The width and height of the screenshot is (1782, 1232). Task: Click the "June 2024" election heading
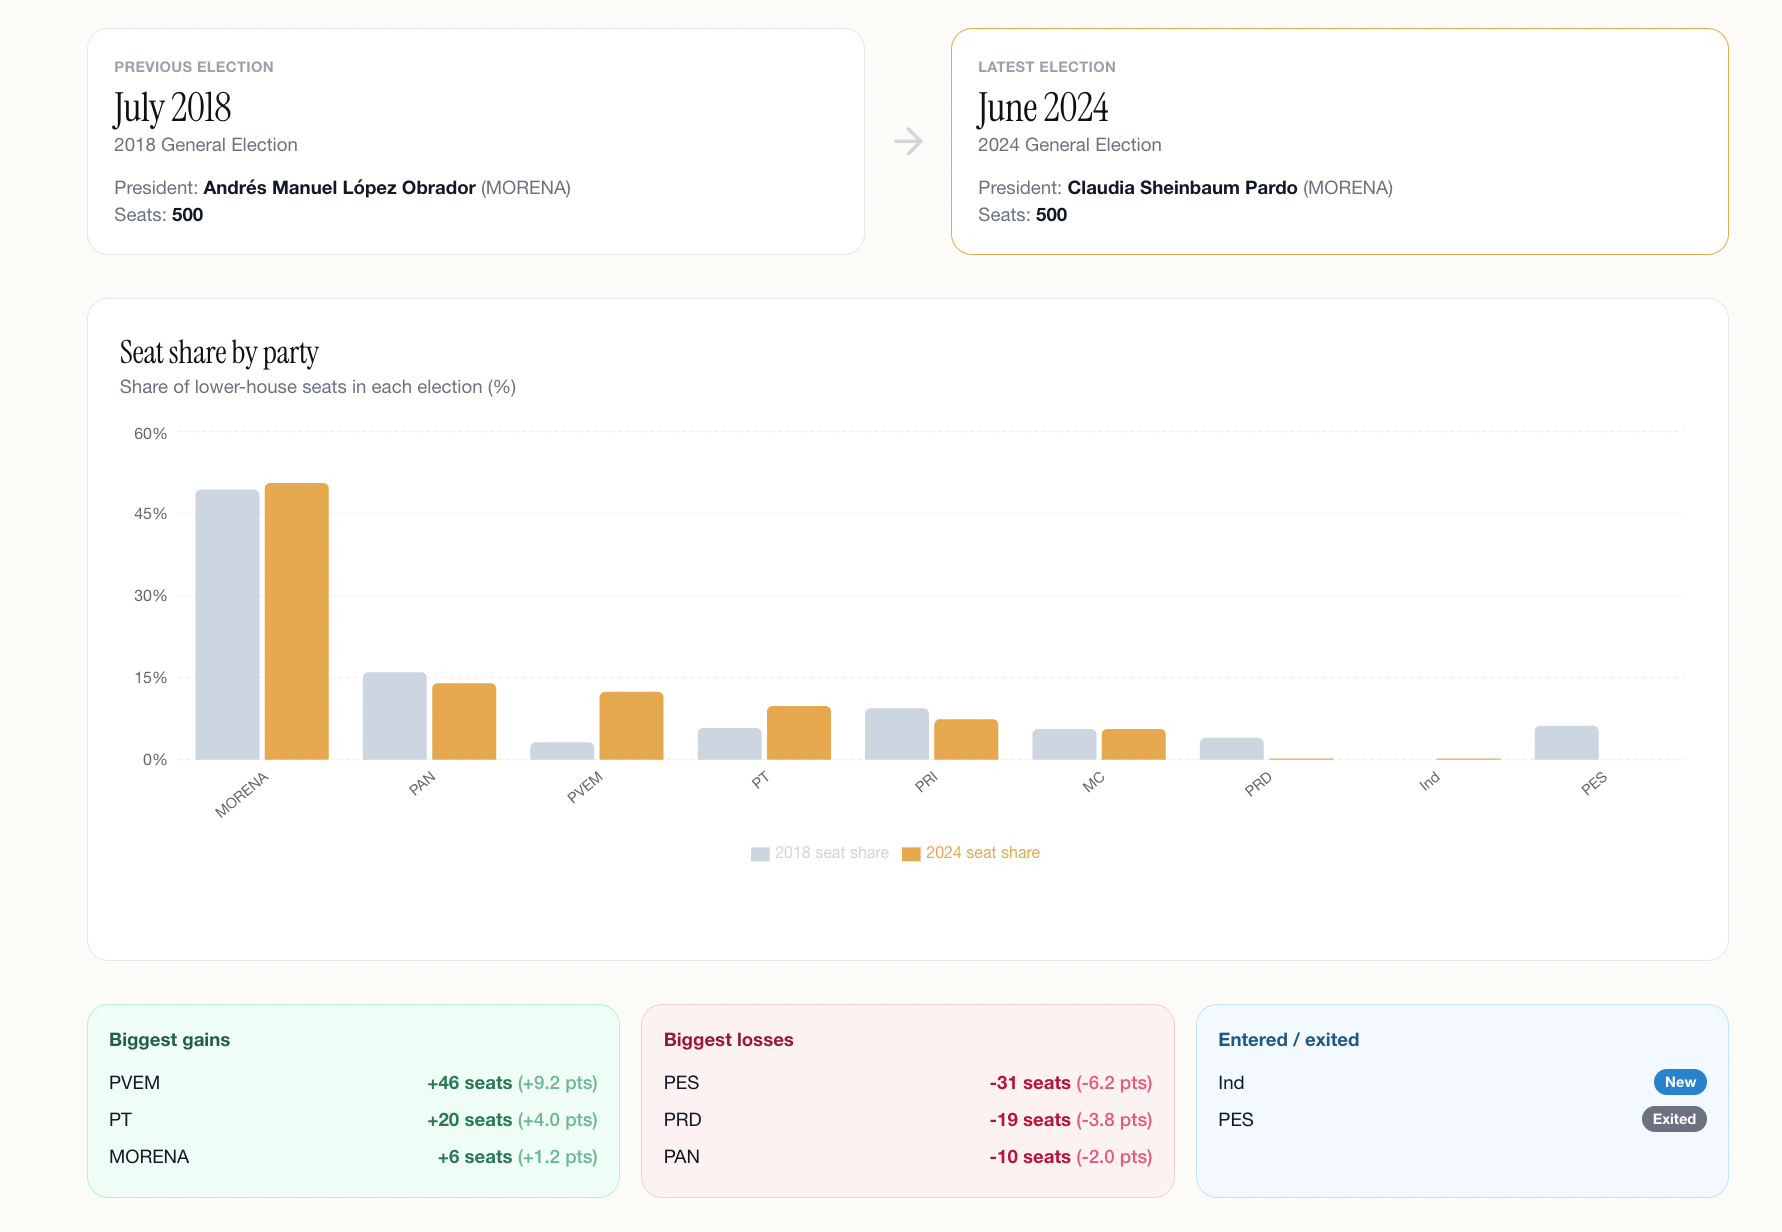(x=1043, y=108)
